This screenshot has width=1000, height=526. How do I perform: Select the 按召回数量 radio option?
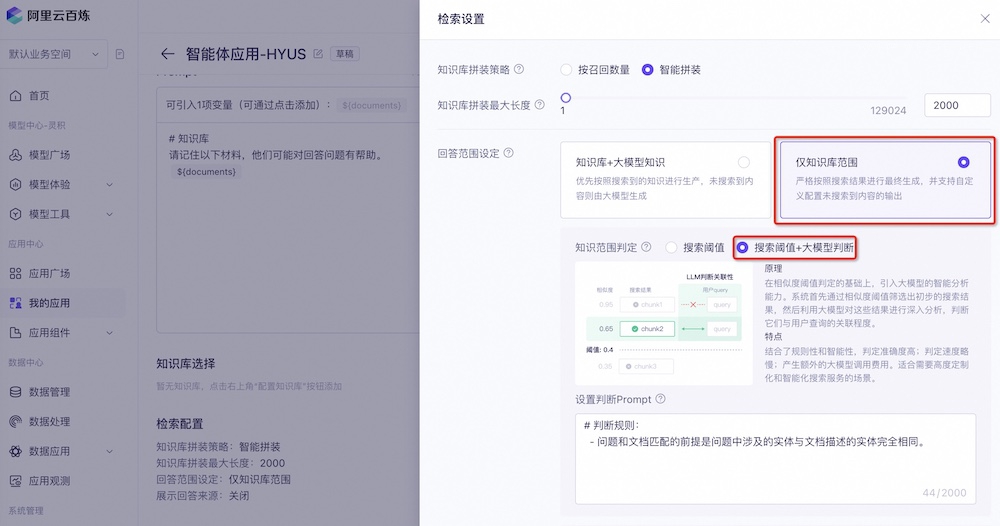click(566, 70)
